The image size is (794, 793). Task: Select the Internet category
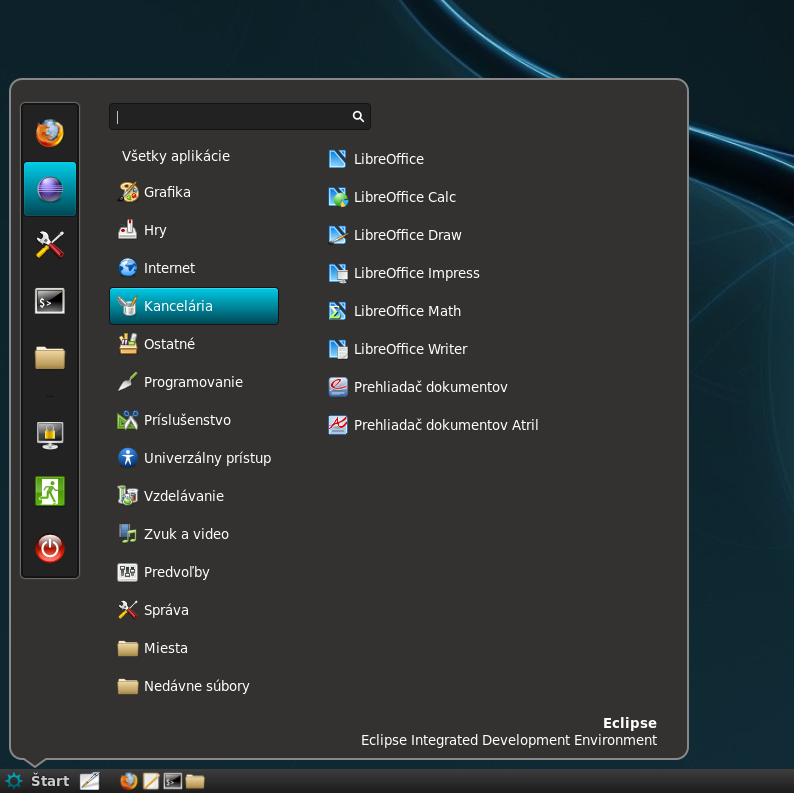[194, 268]
